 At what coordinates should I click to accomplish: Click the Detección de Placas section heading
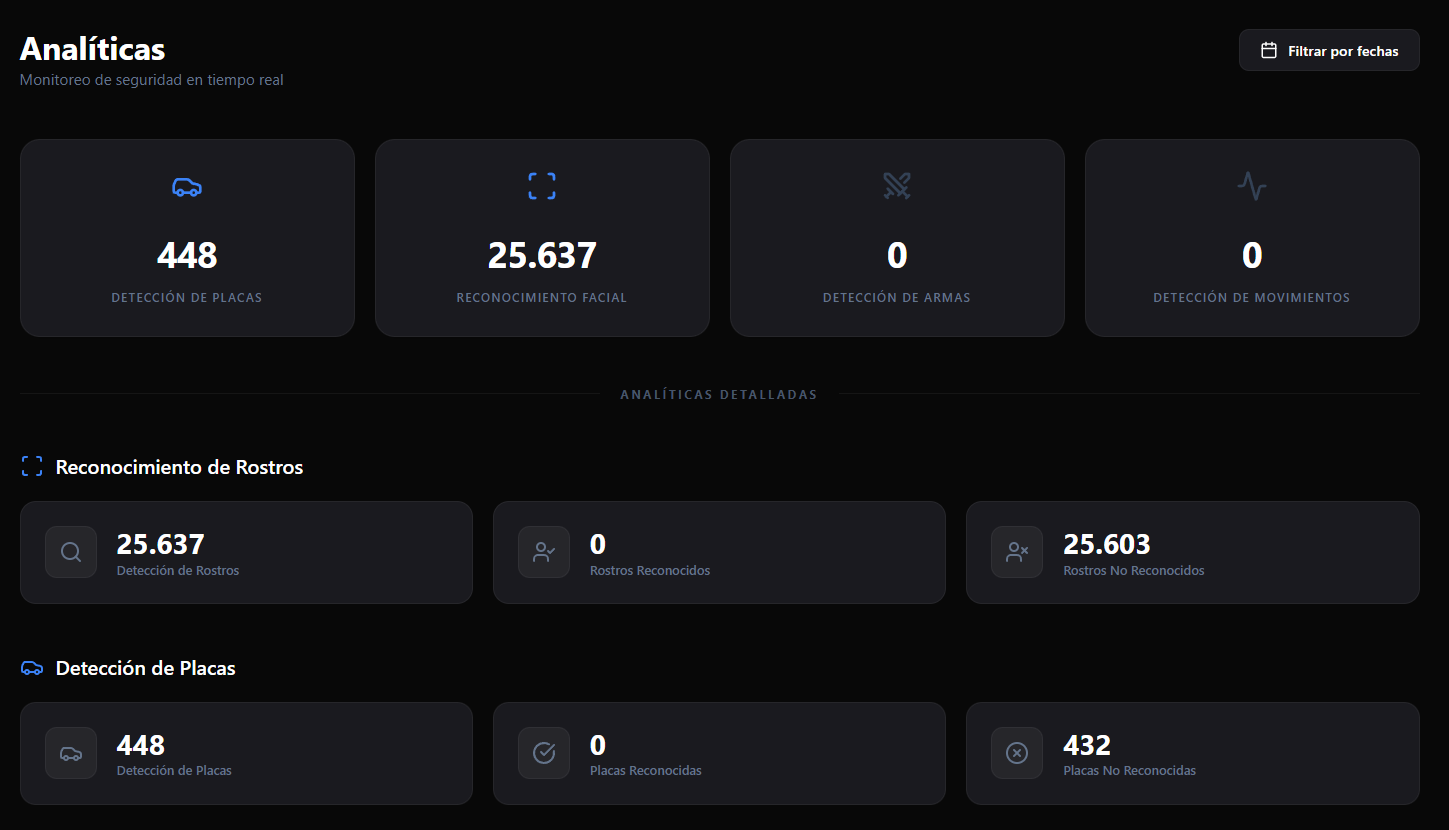[x=146, y=668]
